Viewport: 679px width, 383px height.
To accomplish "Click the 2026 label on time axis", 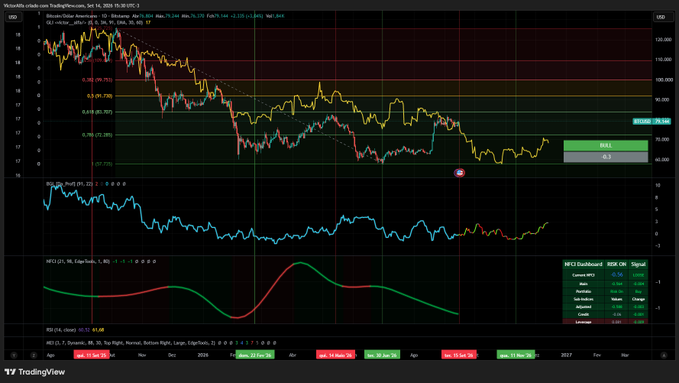I will [x=203, y=355].
